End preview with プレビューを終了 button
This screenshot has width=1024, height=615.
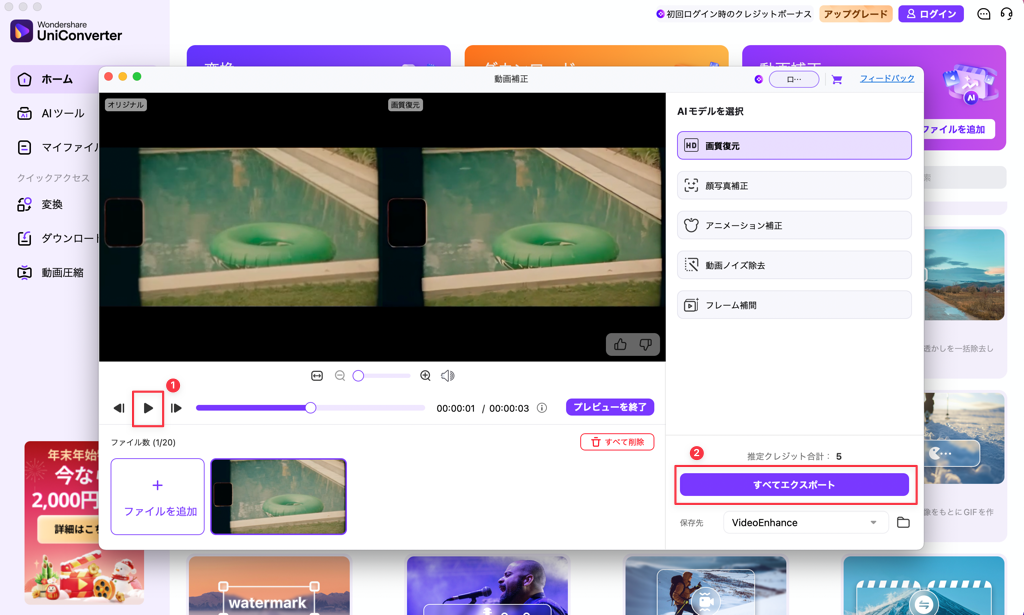(x=611, y=407)
